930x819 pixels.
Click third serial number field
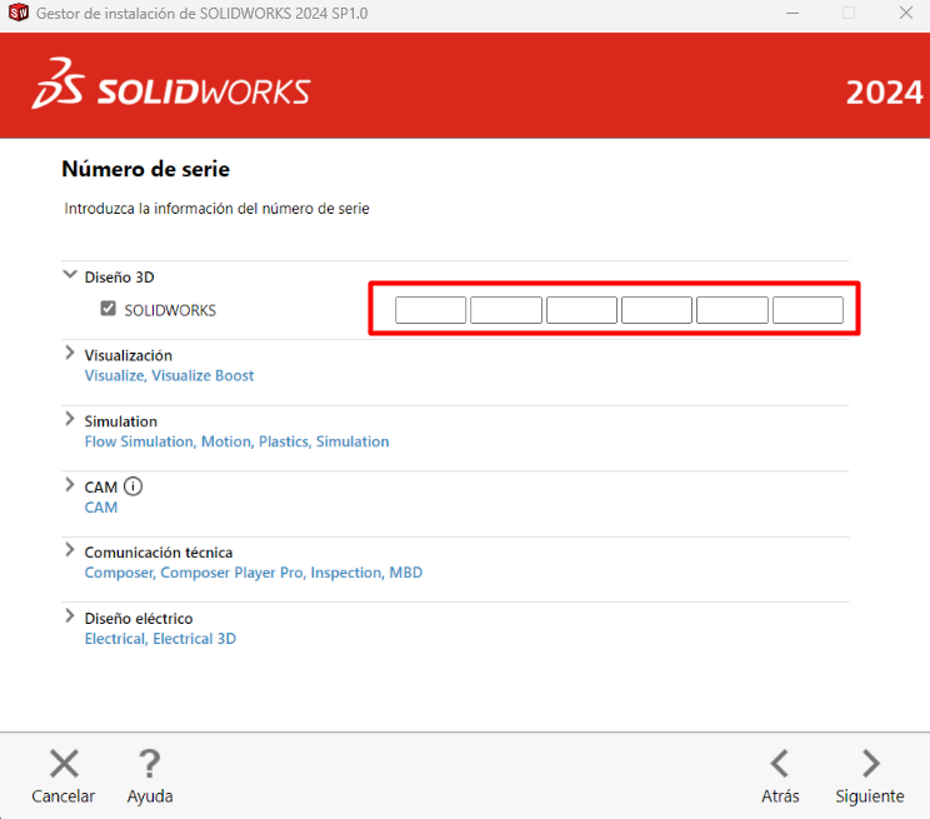581,310
